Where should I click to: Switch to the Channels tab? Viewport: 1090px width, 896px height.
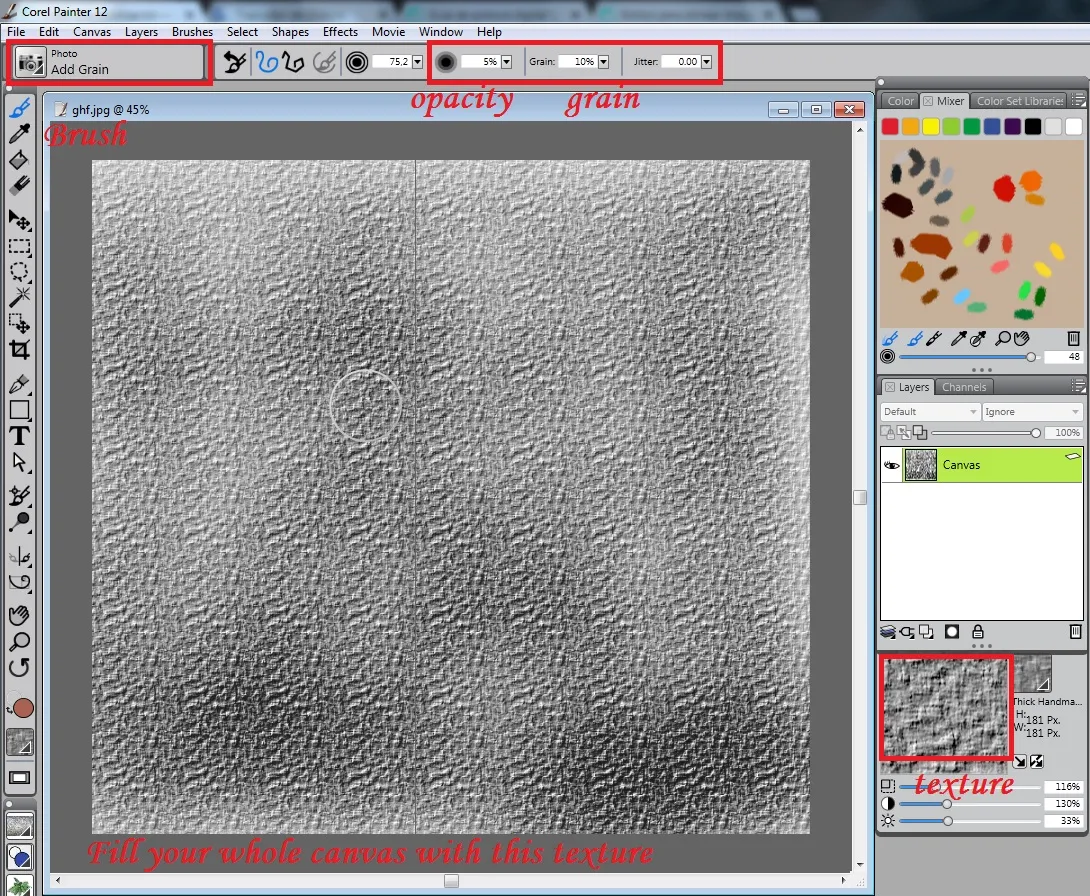coord(963,387)
